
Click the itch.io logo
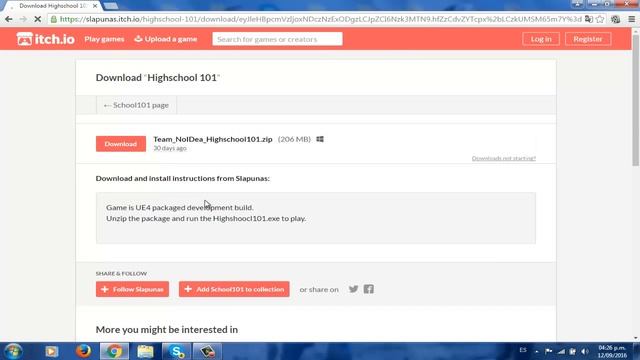point(45,39)
